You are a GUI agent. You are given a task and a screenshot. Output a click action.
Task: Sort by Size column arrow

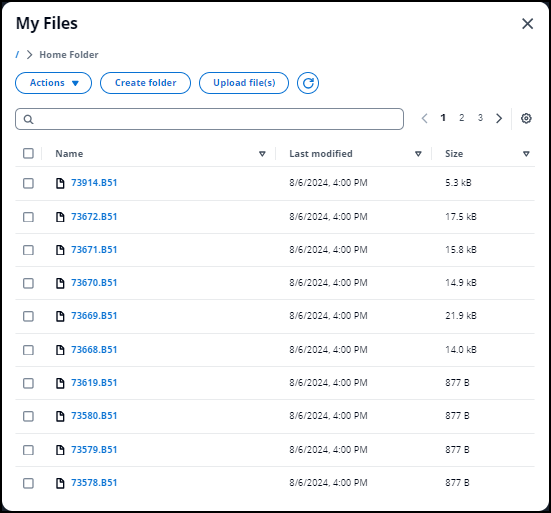click(526, 154)
